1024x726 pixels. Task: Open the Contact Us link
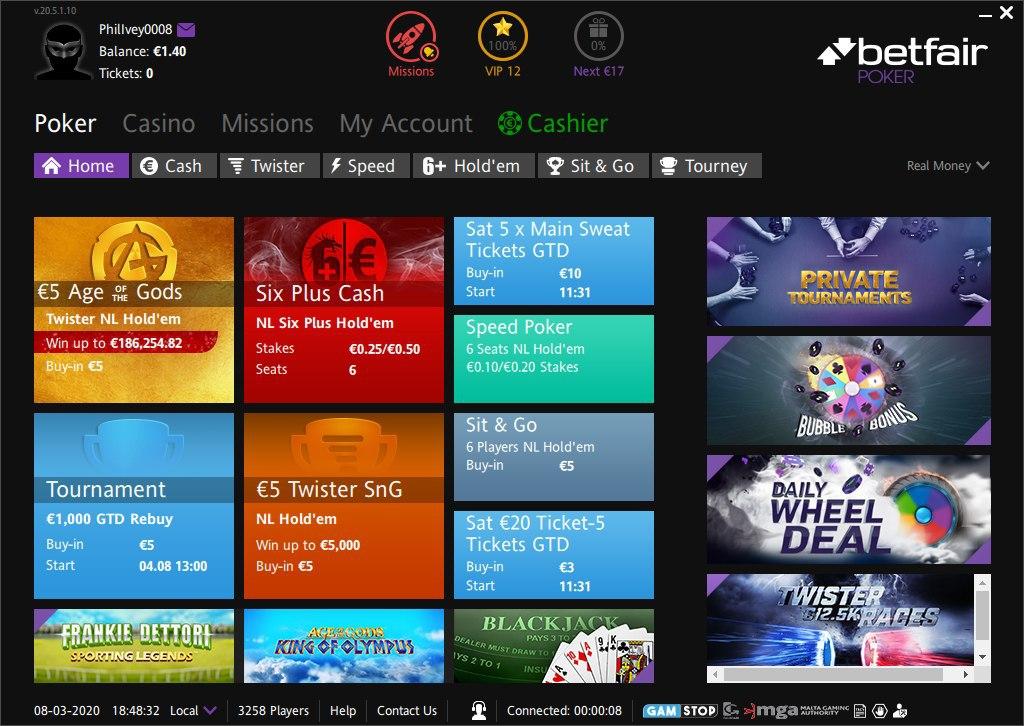[407, 710]
